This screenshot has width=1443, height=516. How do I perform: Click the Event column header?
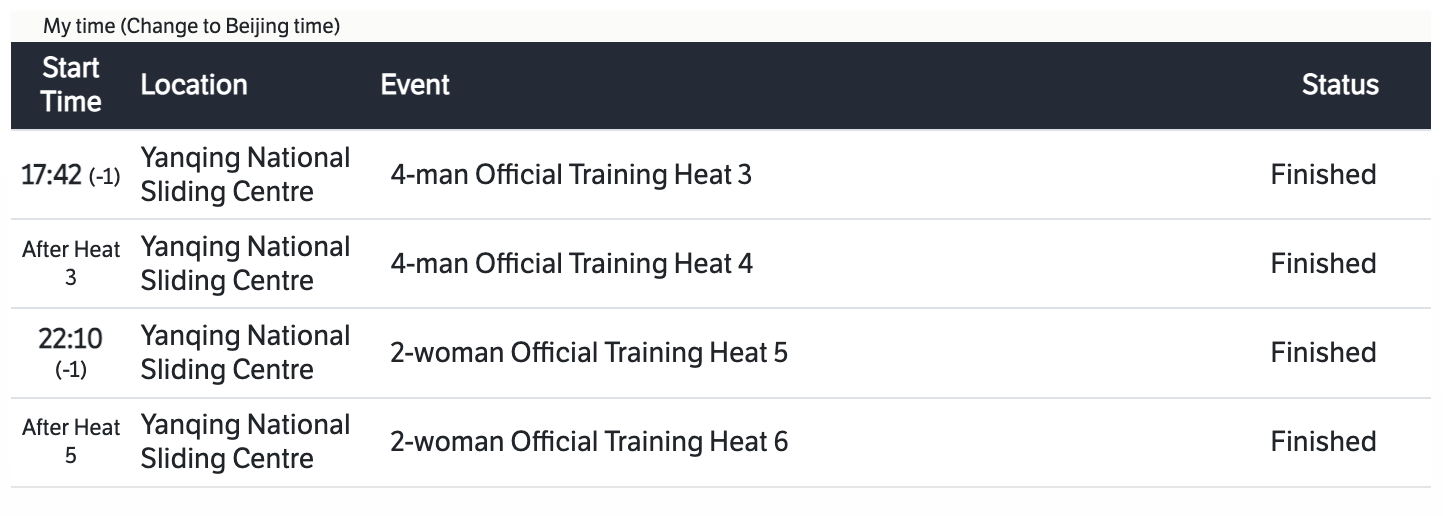[x=415, y=85]
